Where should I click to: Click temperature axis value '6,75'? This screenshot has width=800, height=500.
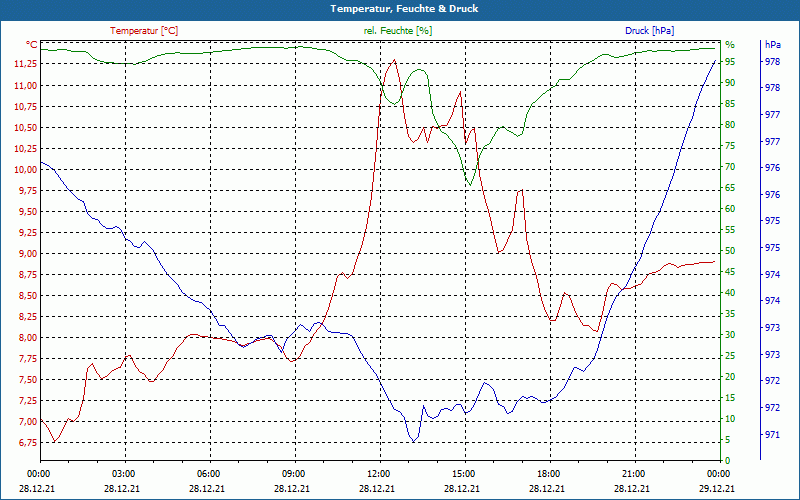click(28, 443)
